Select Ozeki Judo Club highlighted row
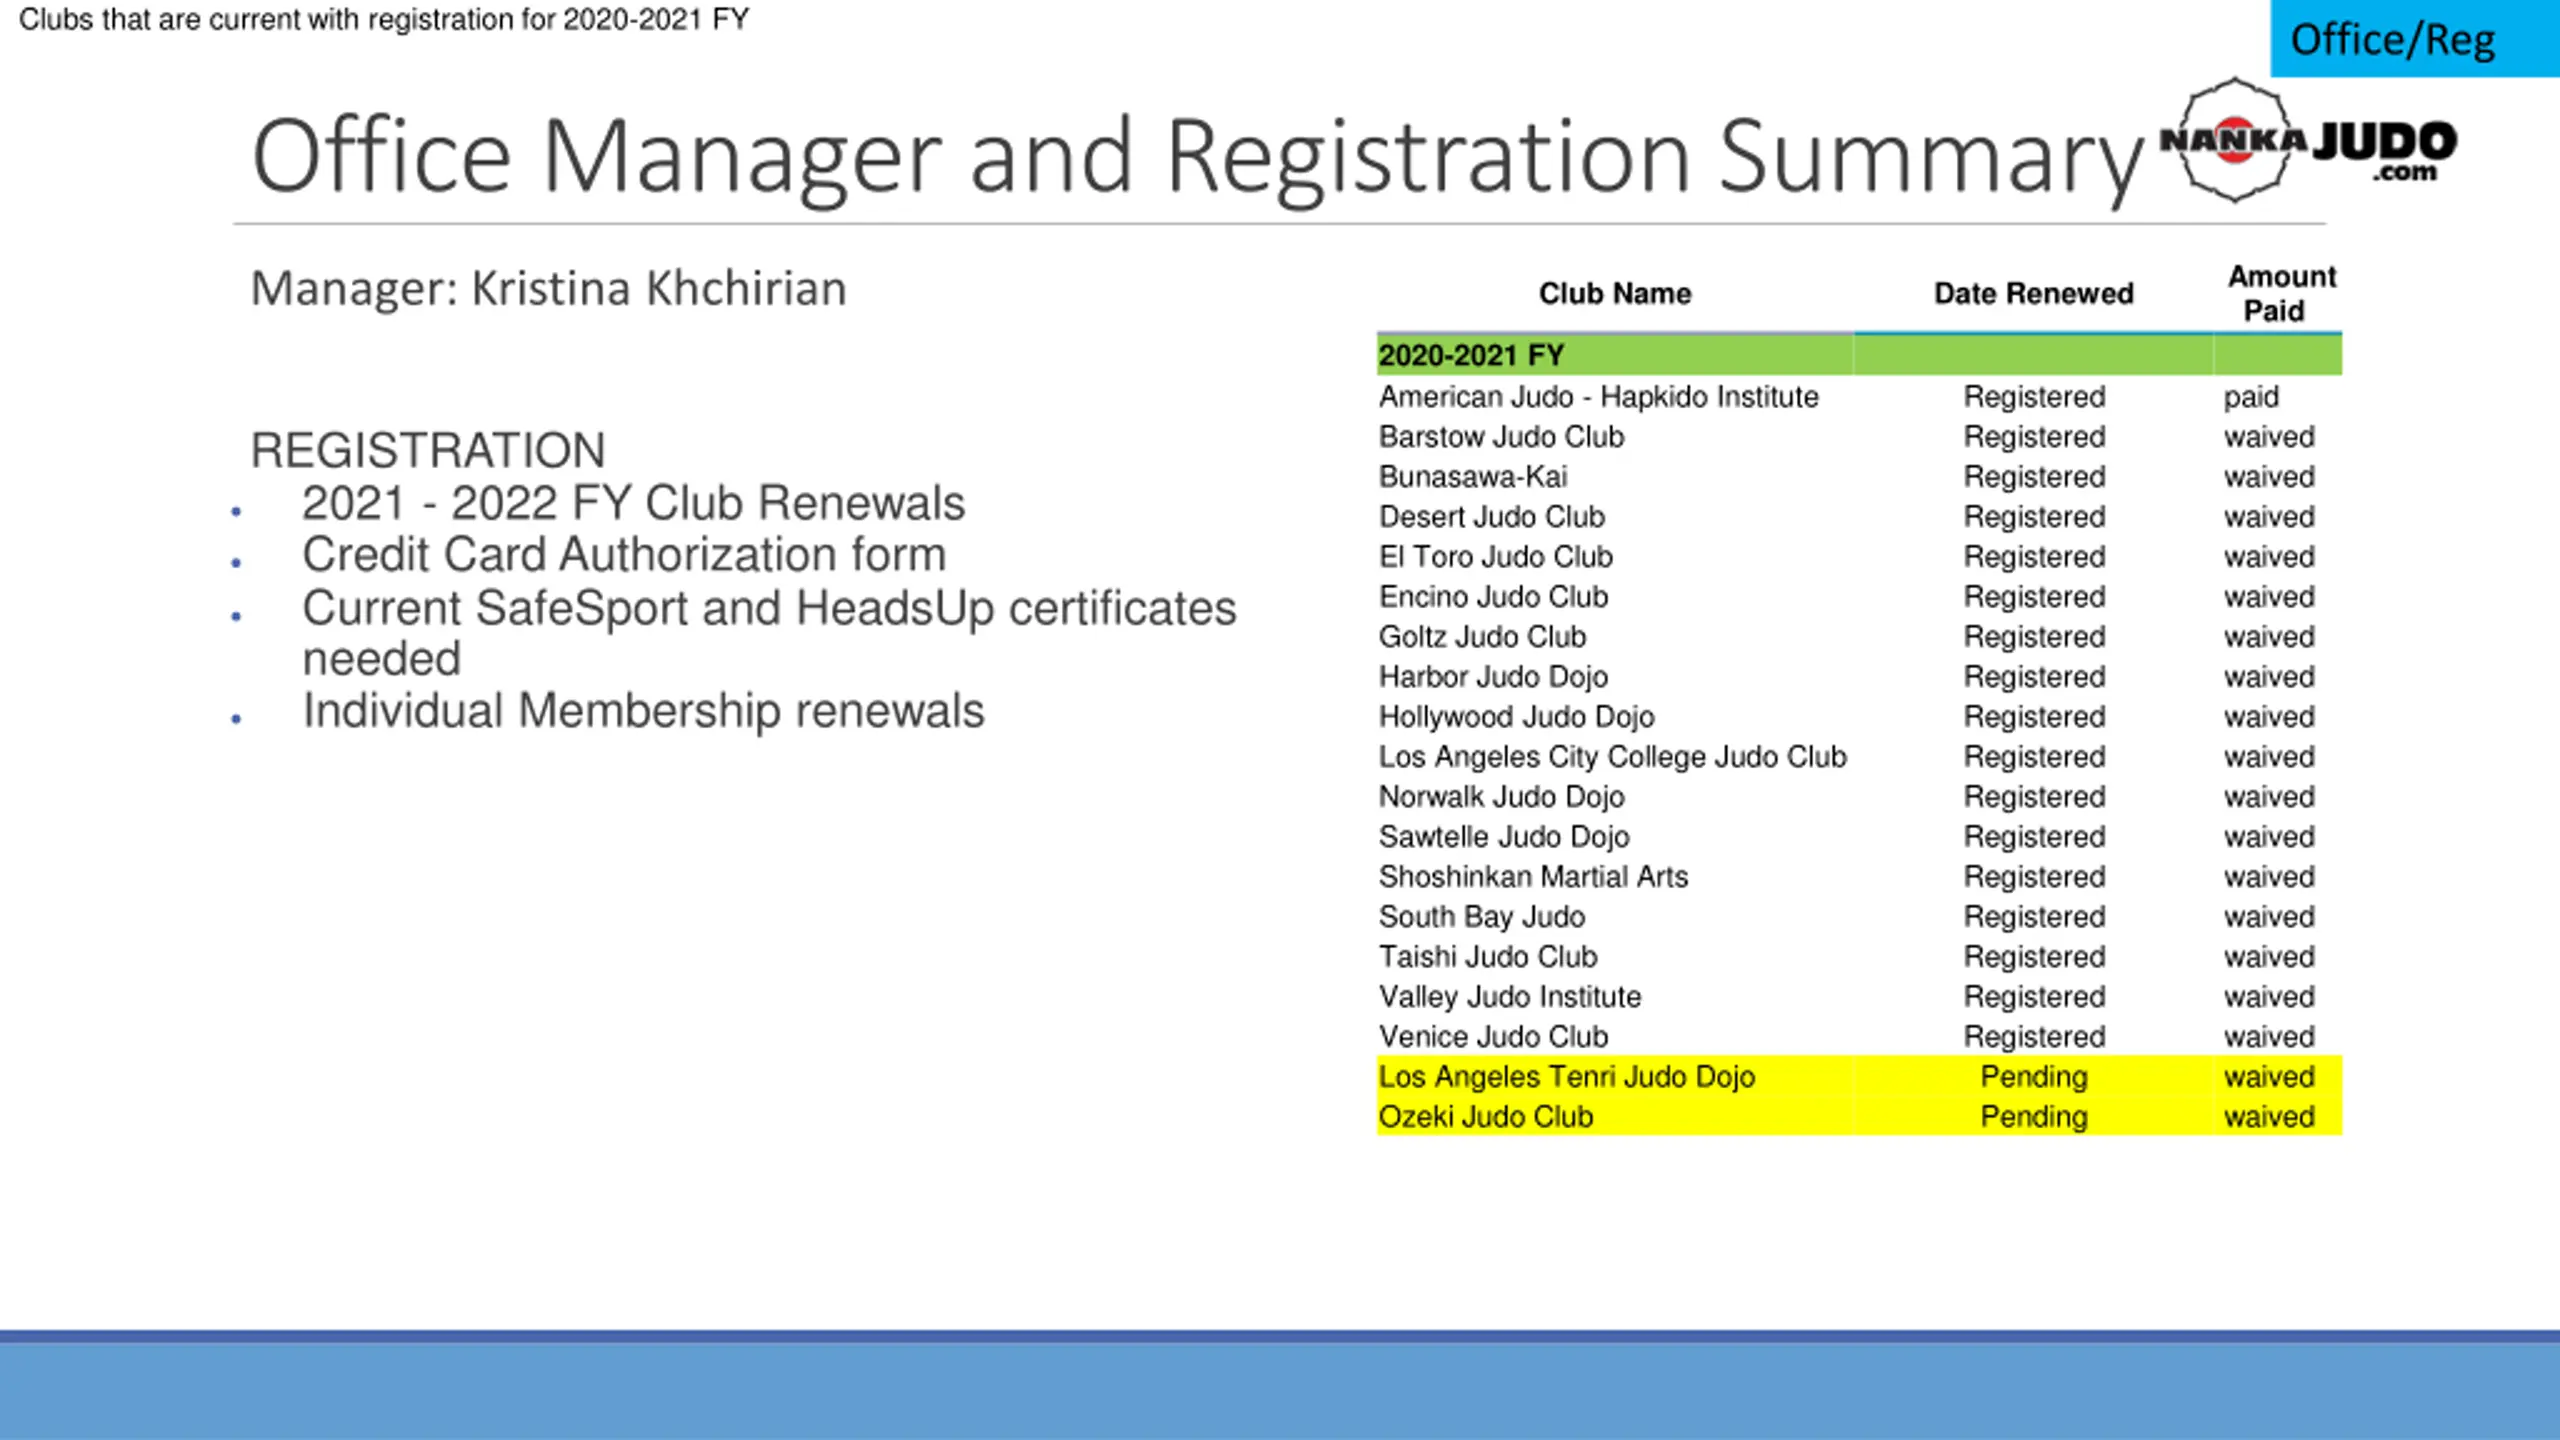 [1859, 1117]
